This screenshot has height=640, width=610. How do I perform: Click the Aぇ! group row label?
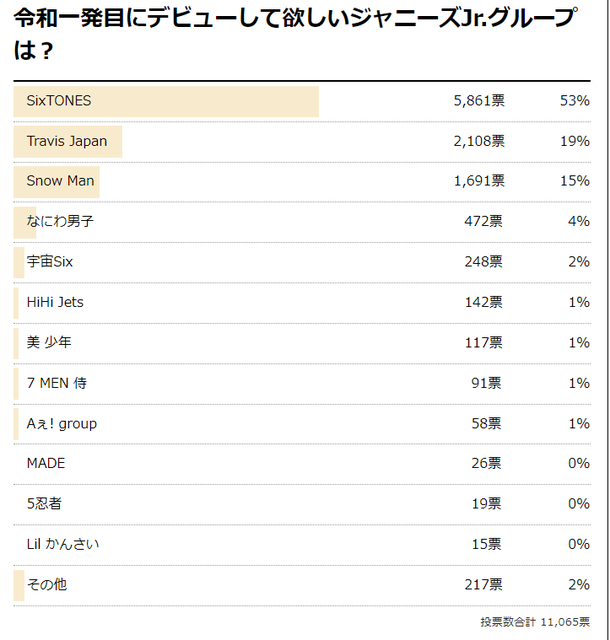(x=62, y=424)
